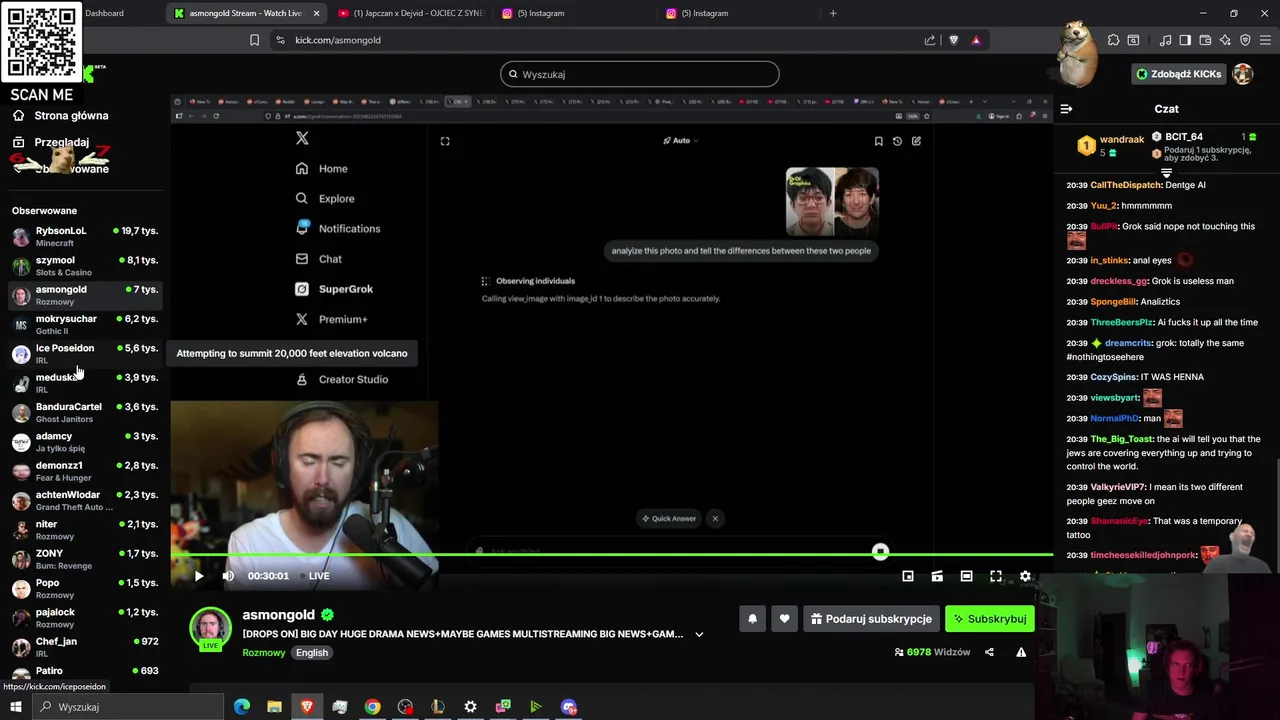Close the asmongold Stream browser tab

(x=317, y=13)
